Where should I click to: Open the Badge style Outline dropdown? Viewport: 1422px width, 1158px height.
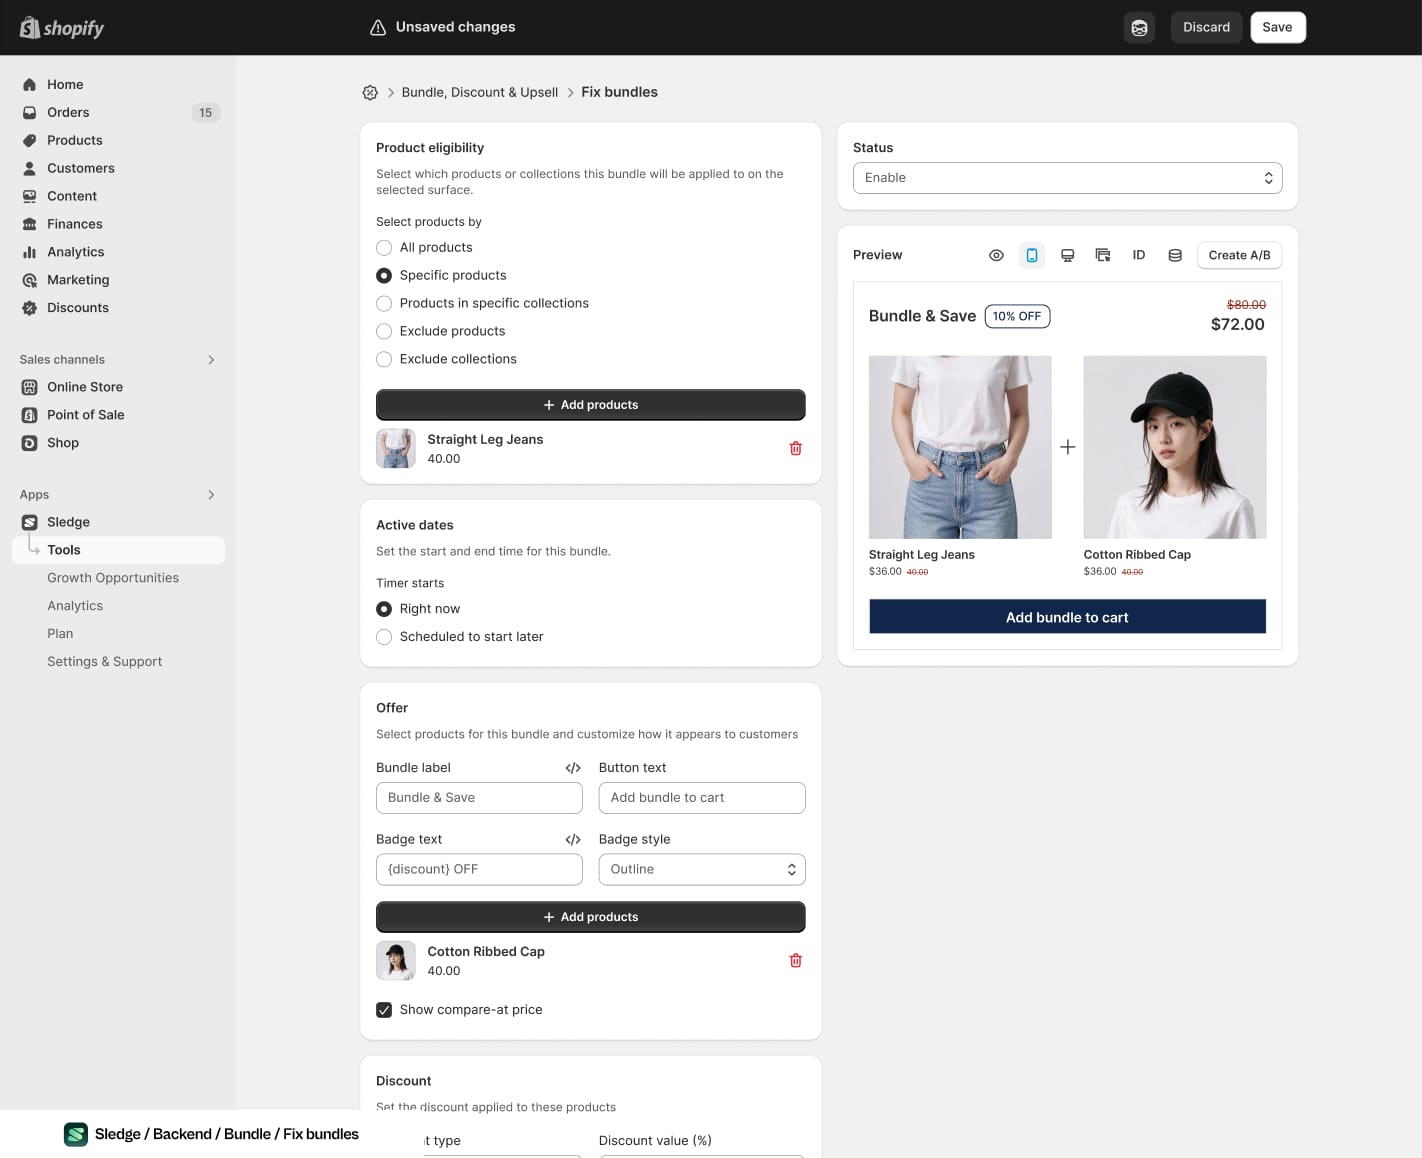[x=702, y=870]
